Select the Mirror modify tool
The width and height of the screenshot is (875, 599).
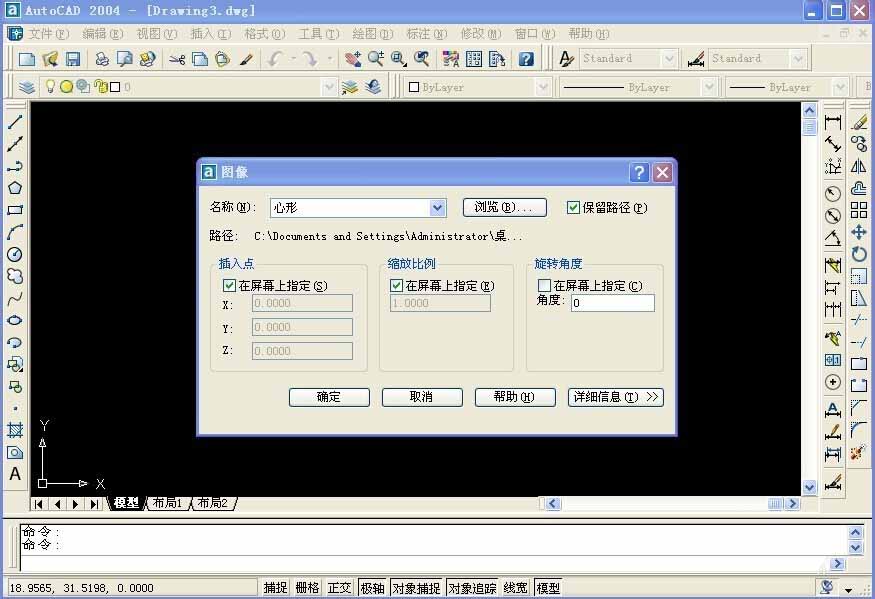(859, 166)
